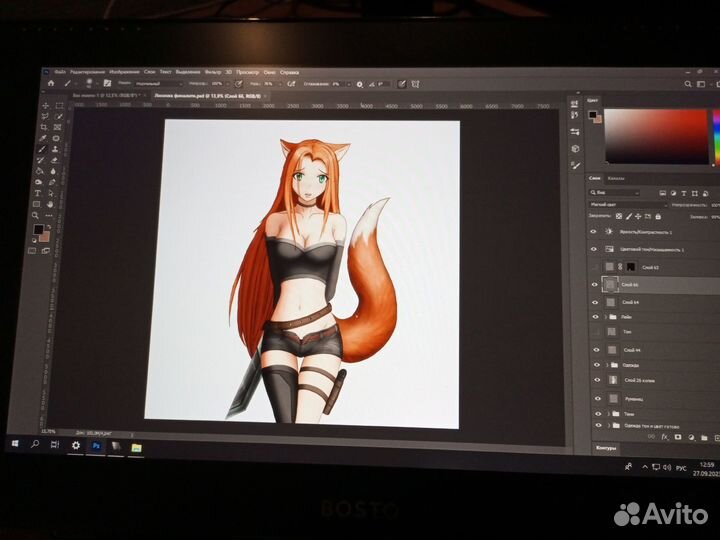Expand the Тени layer group
The width and height of the screenshot is (720, 540).
tap(608, 413)
